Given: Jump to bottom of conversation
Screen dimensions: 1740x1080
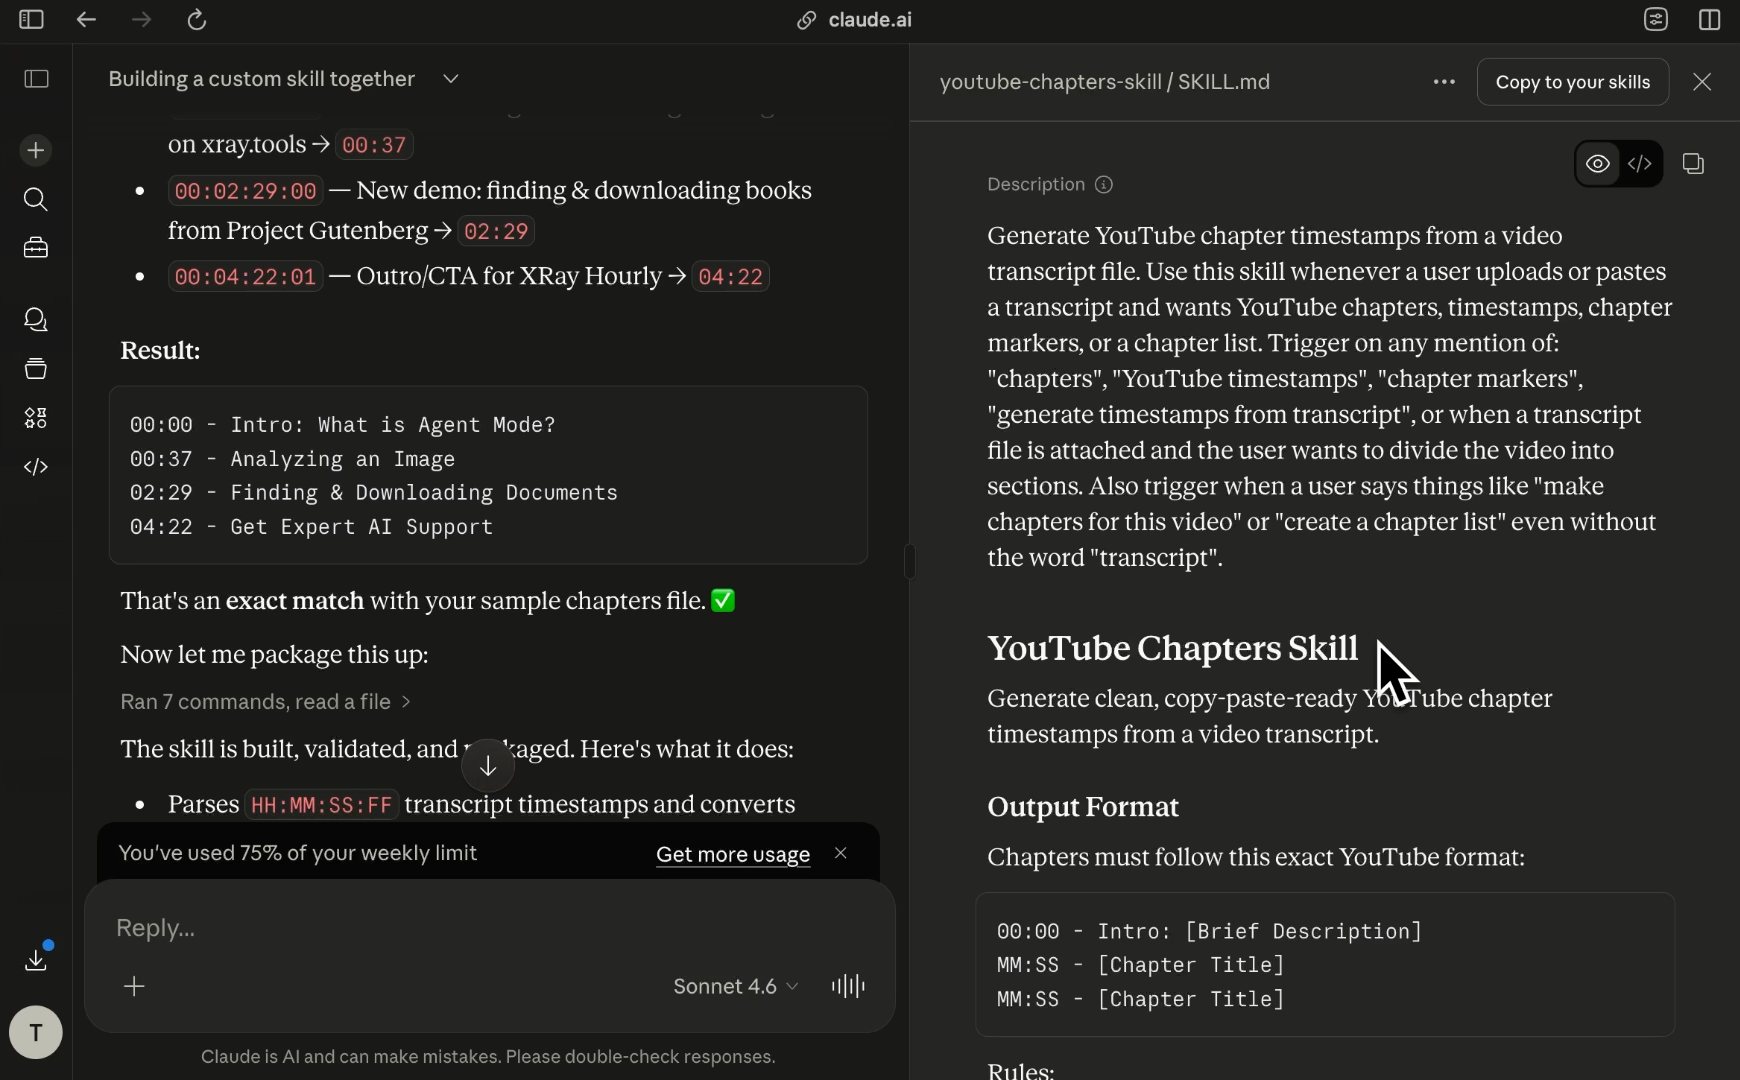Looking at the screenshot, I should 488,766.
